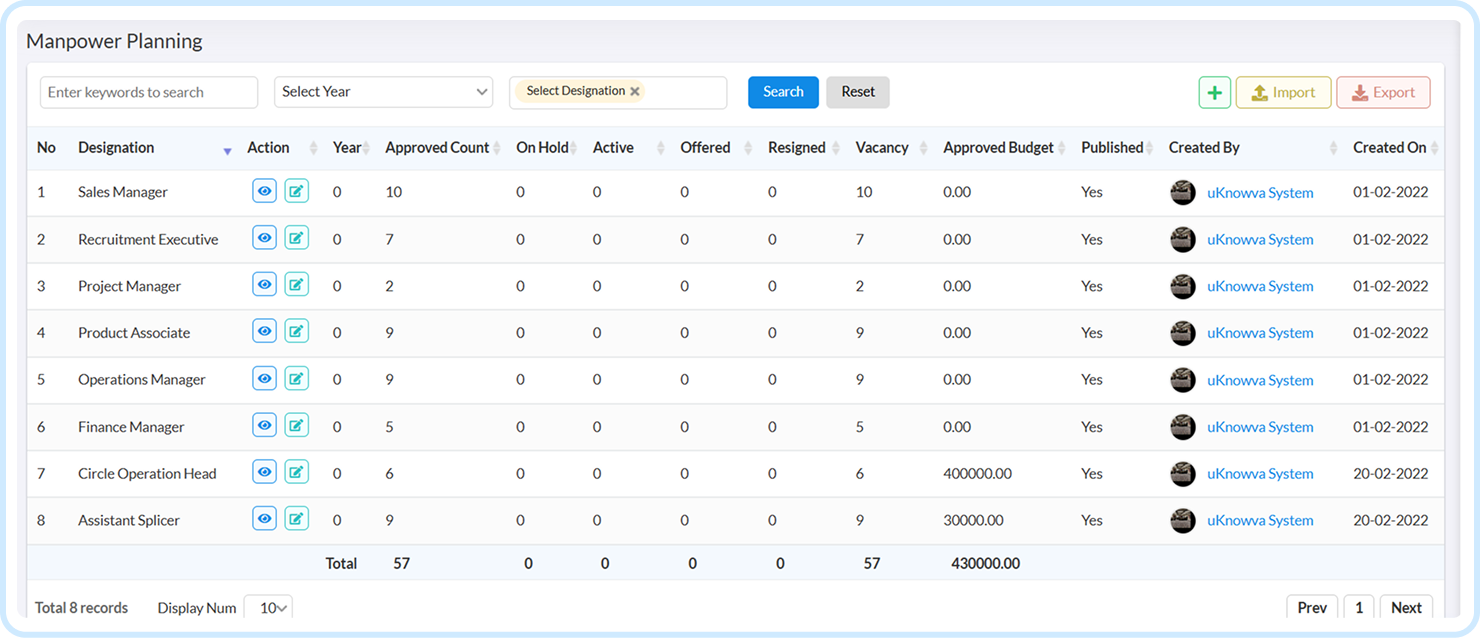View the Recruitment Executive record
The image size is (1480, 638).
pos(264,238)
